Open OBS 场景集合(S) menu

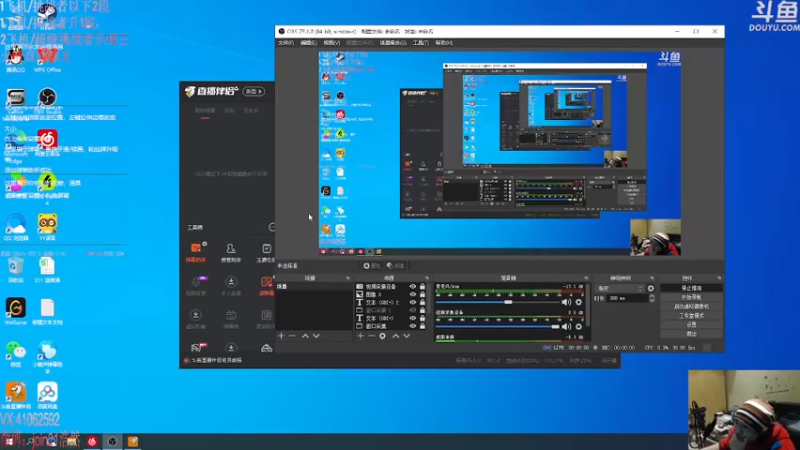[393, 43]
